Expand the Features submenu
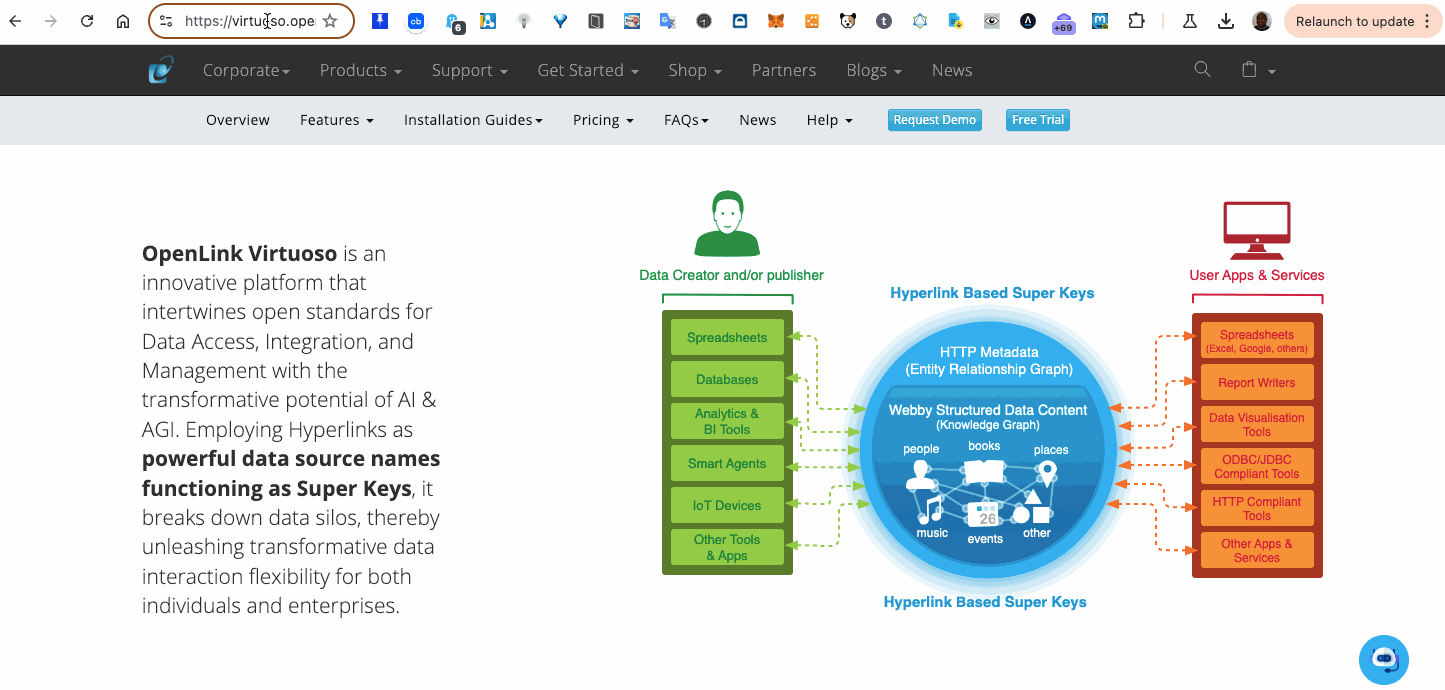This screenshot has width=1445, height=690. (x=337, y=120)
